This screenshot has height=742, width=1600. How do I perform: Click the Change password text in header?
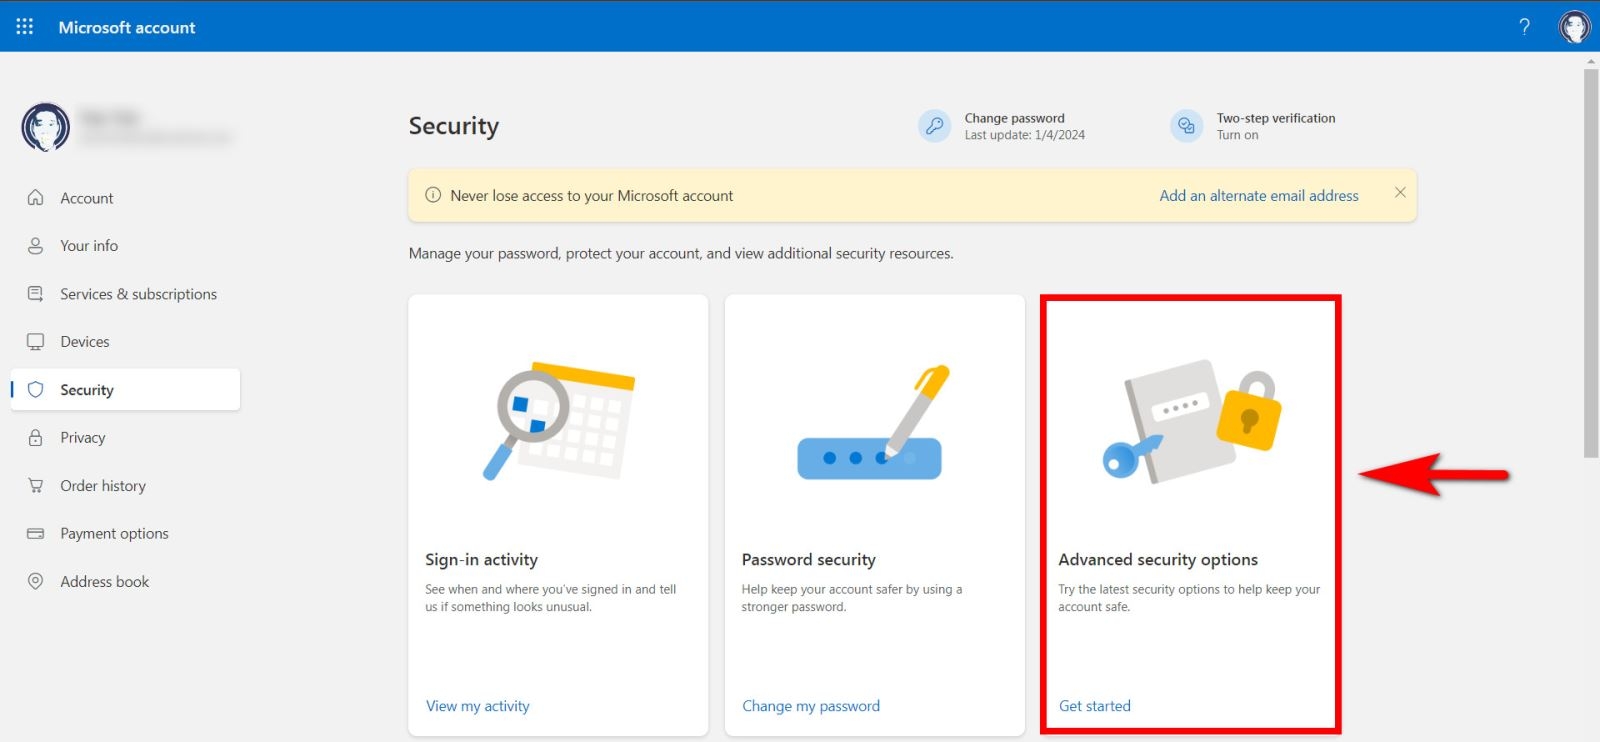click(1014, 118)
